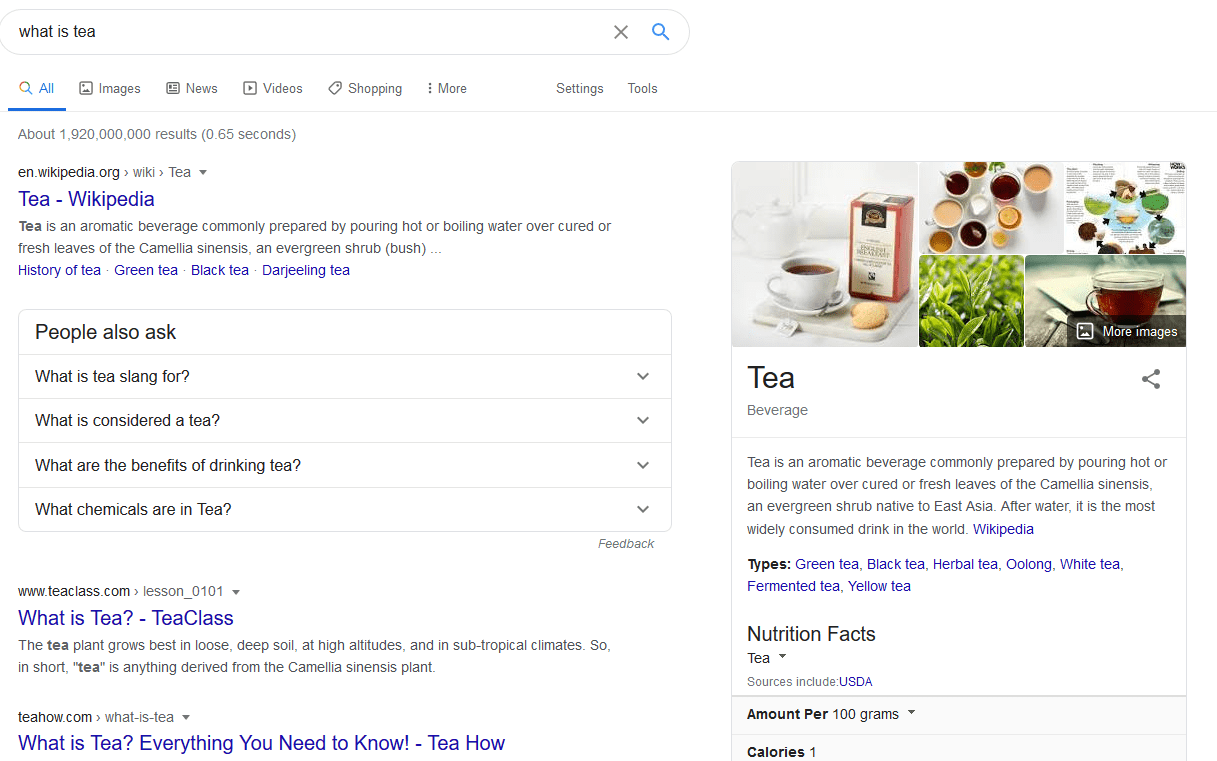Switch to the News tab

[192, 88]
